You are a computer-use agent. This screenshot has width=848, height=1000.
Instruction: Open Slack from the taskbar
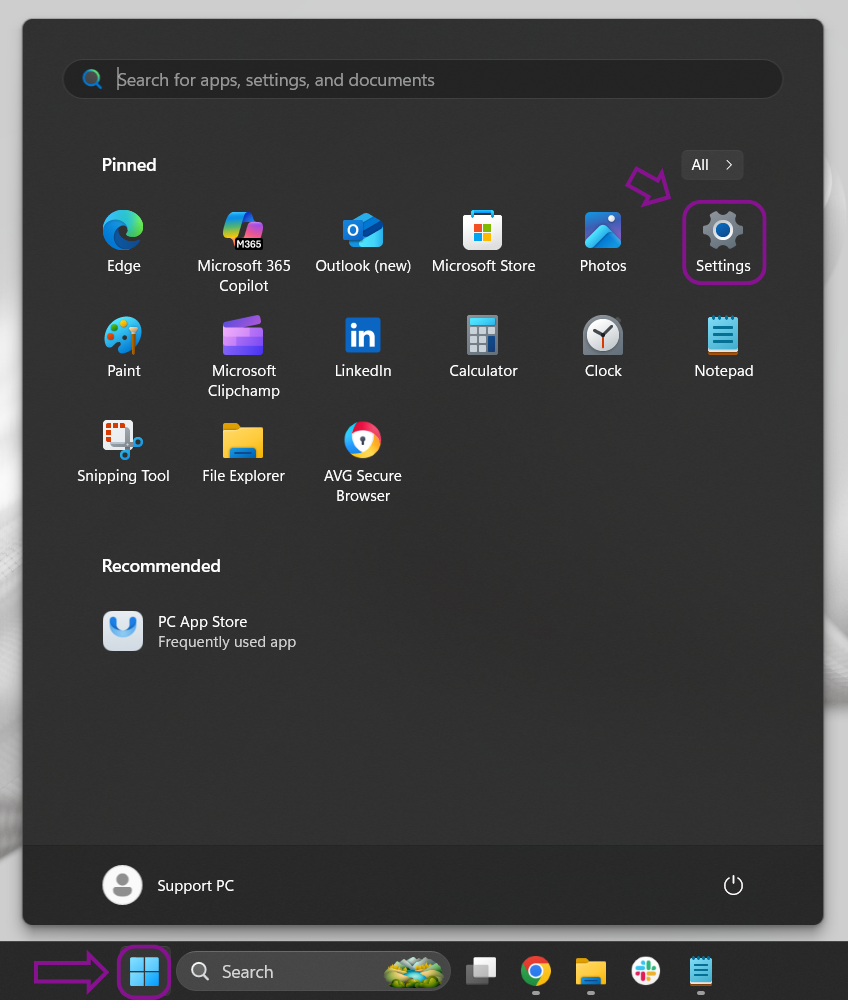pyautogui.click(x=646, y=972)
